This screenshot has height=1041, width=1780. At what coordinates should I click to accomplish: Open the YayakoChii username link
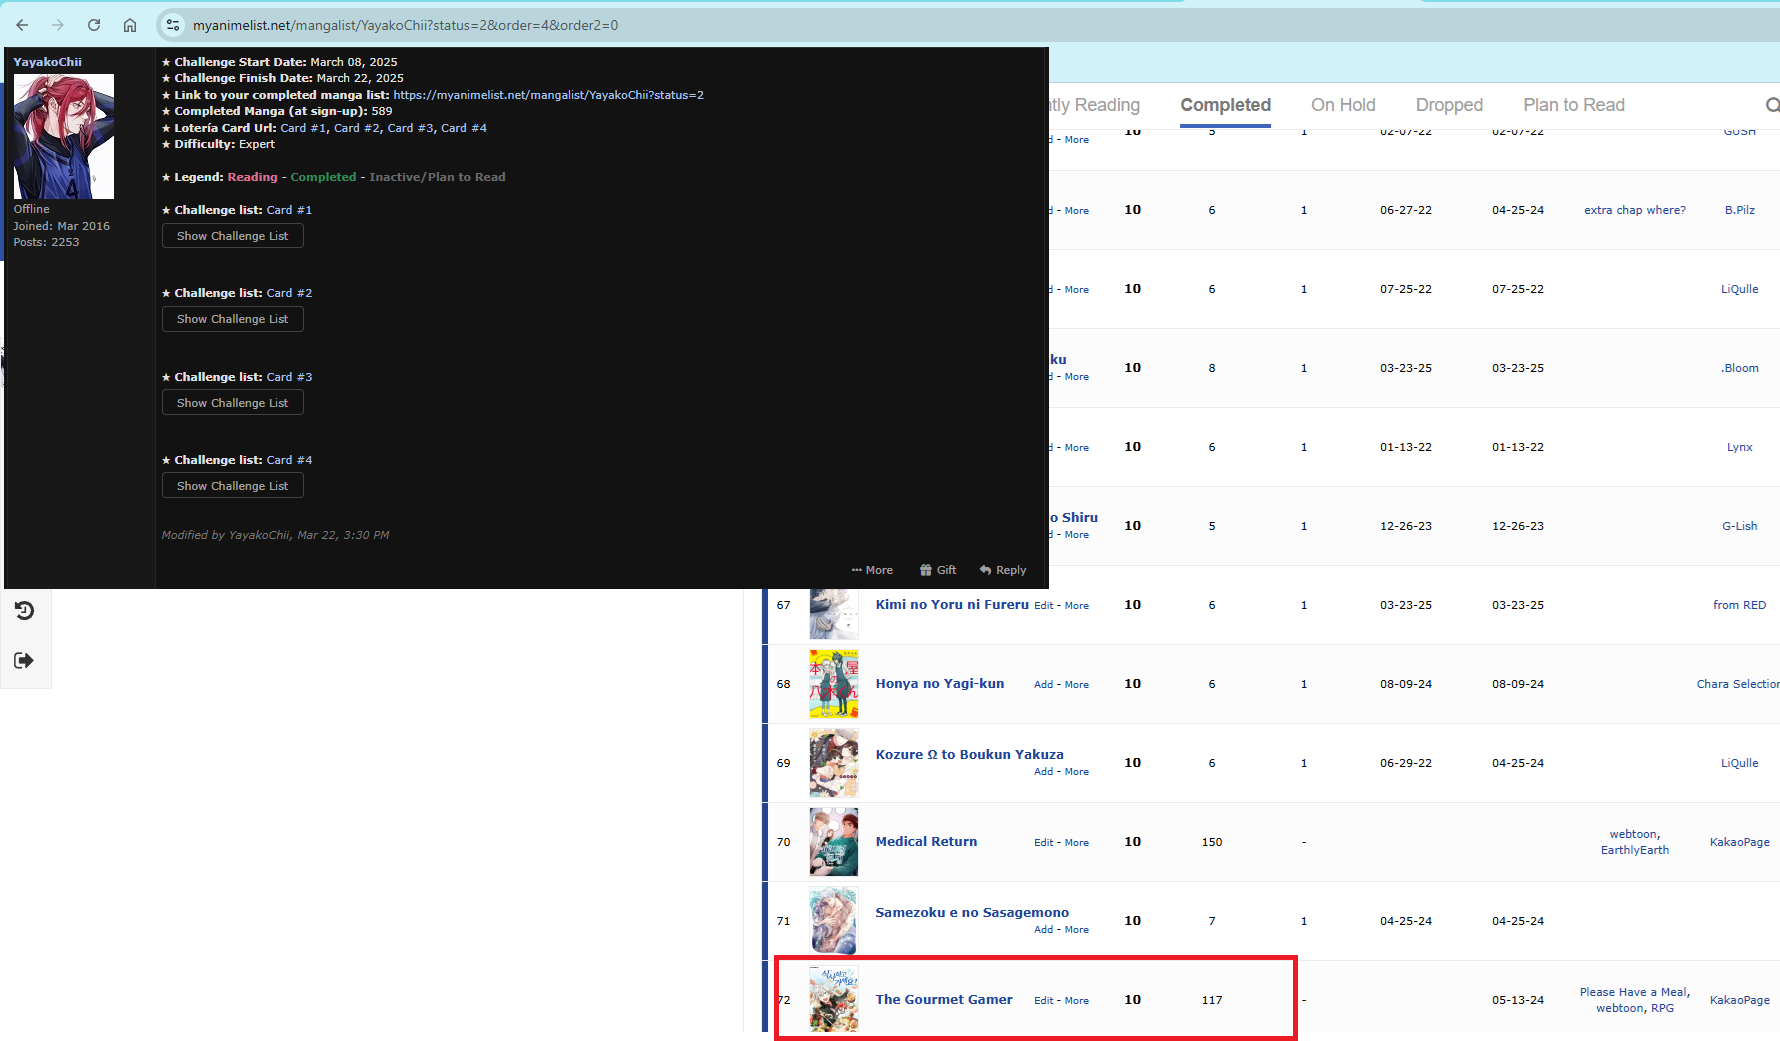(x=48, y=62)
